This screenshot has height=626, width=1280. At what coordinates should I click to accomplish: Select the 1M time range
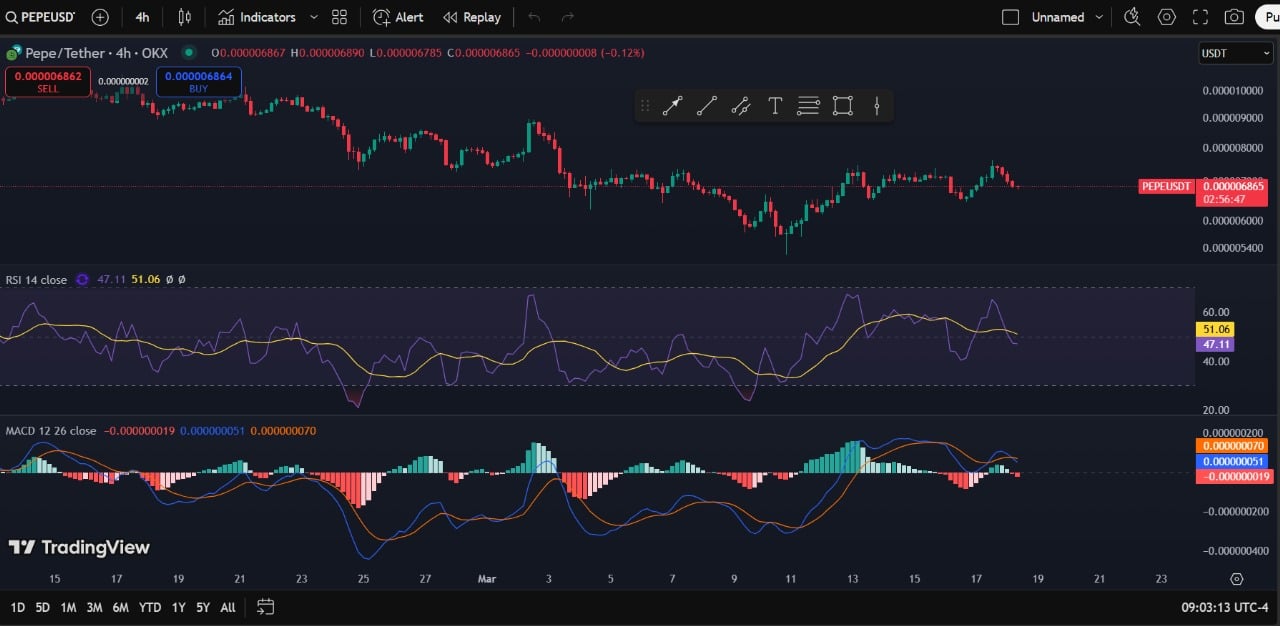(x=68, y=607)
